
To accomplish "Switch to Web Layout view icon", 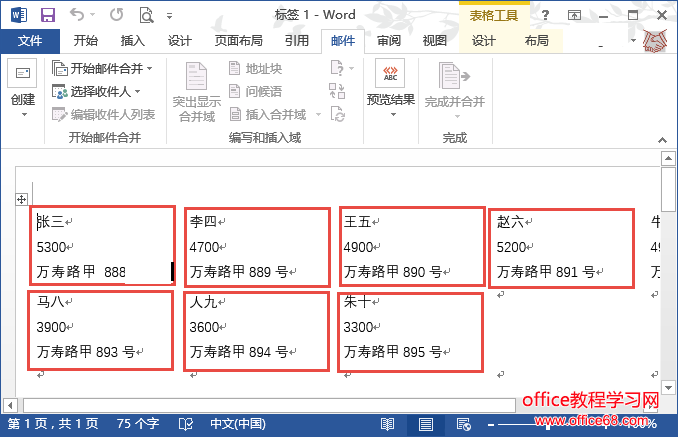I will [464, 424].
